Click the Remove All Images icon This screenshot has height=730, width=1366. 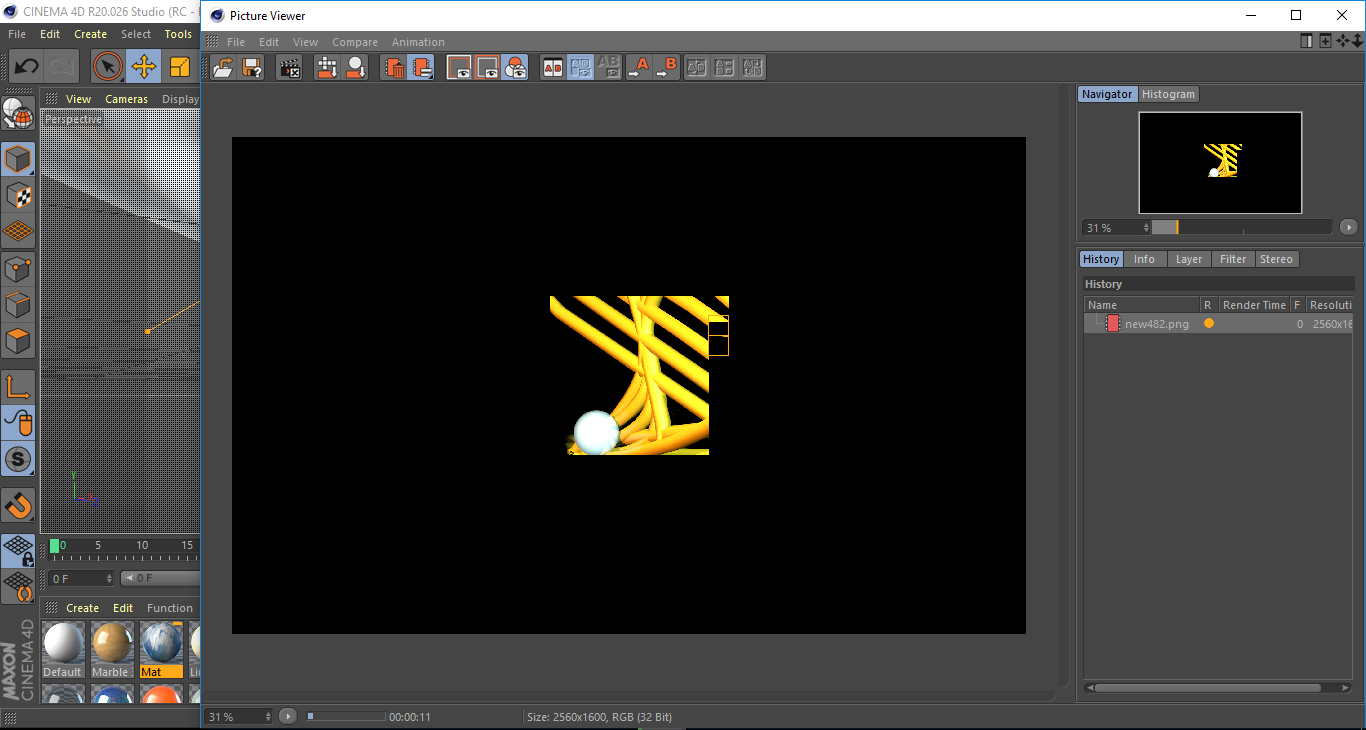(421, 67)
